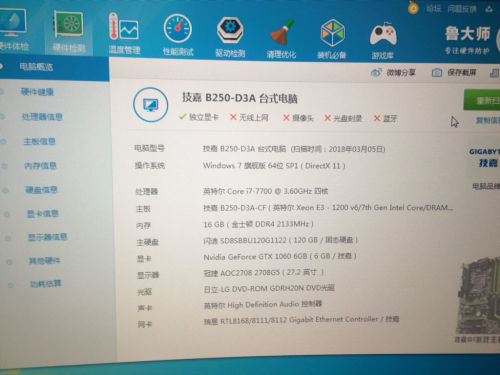Open the 论坛 link at top
Screen dimensions: 500x375
pyautogui.click(x=434, y=8)
